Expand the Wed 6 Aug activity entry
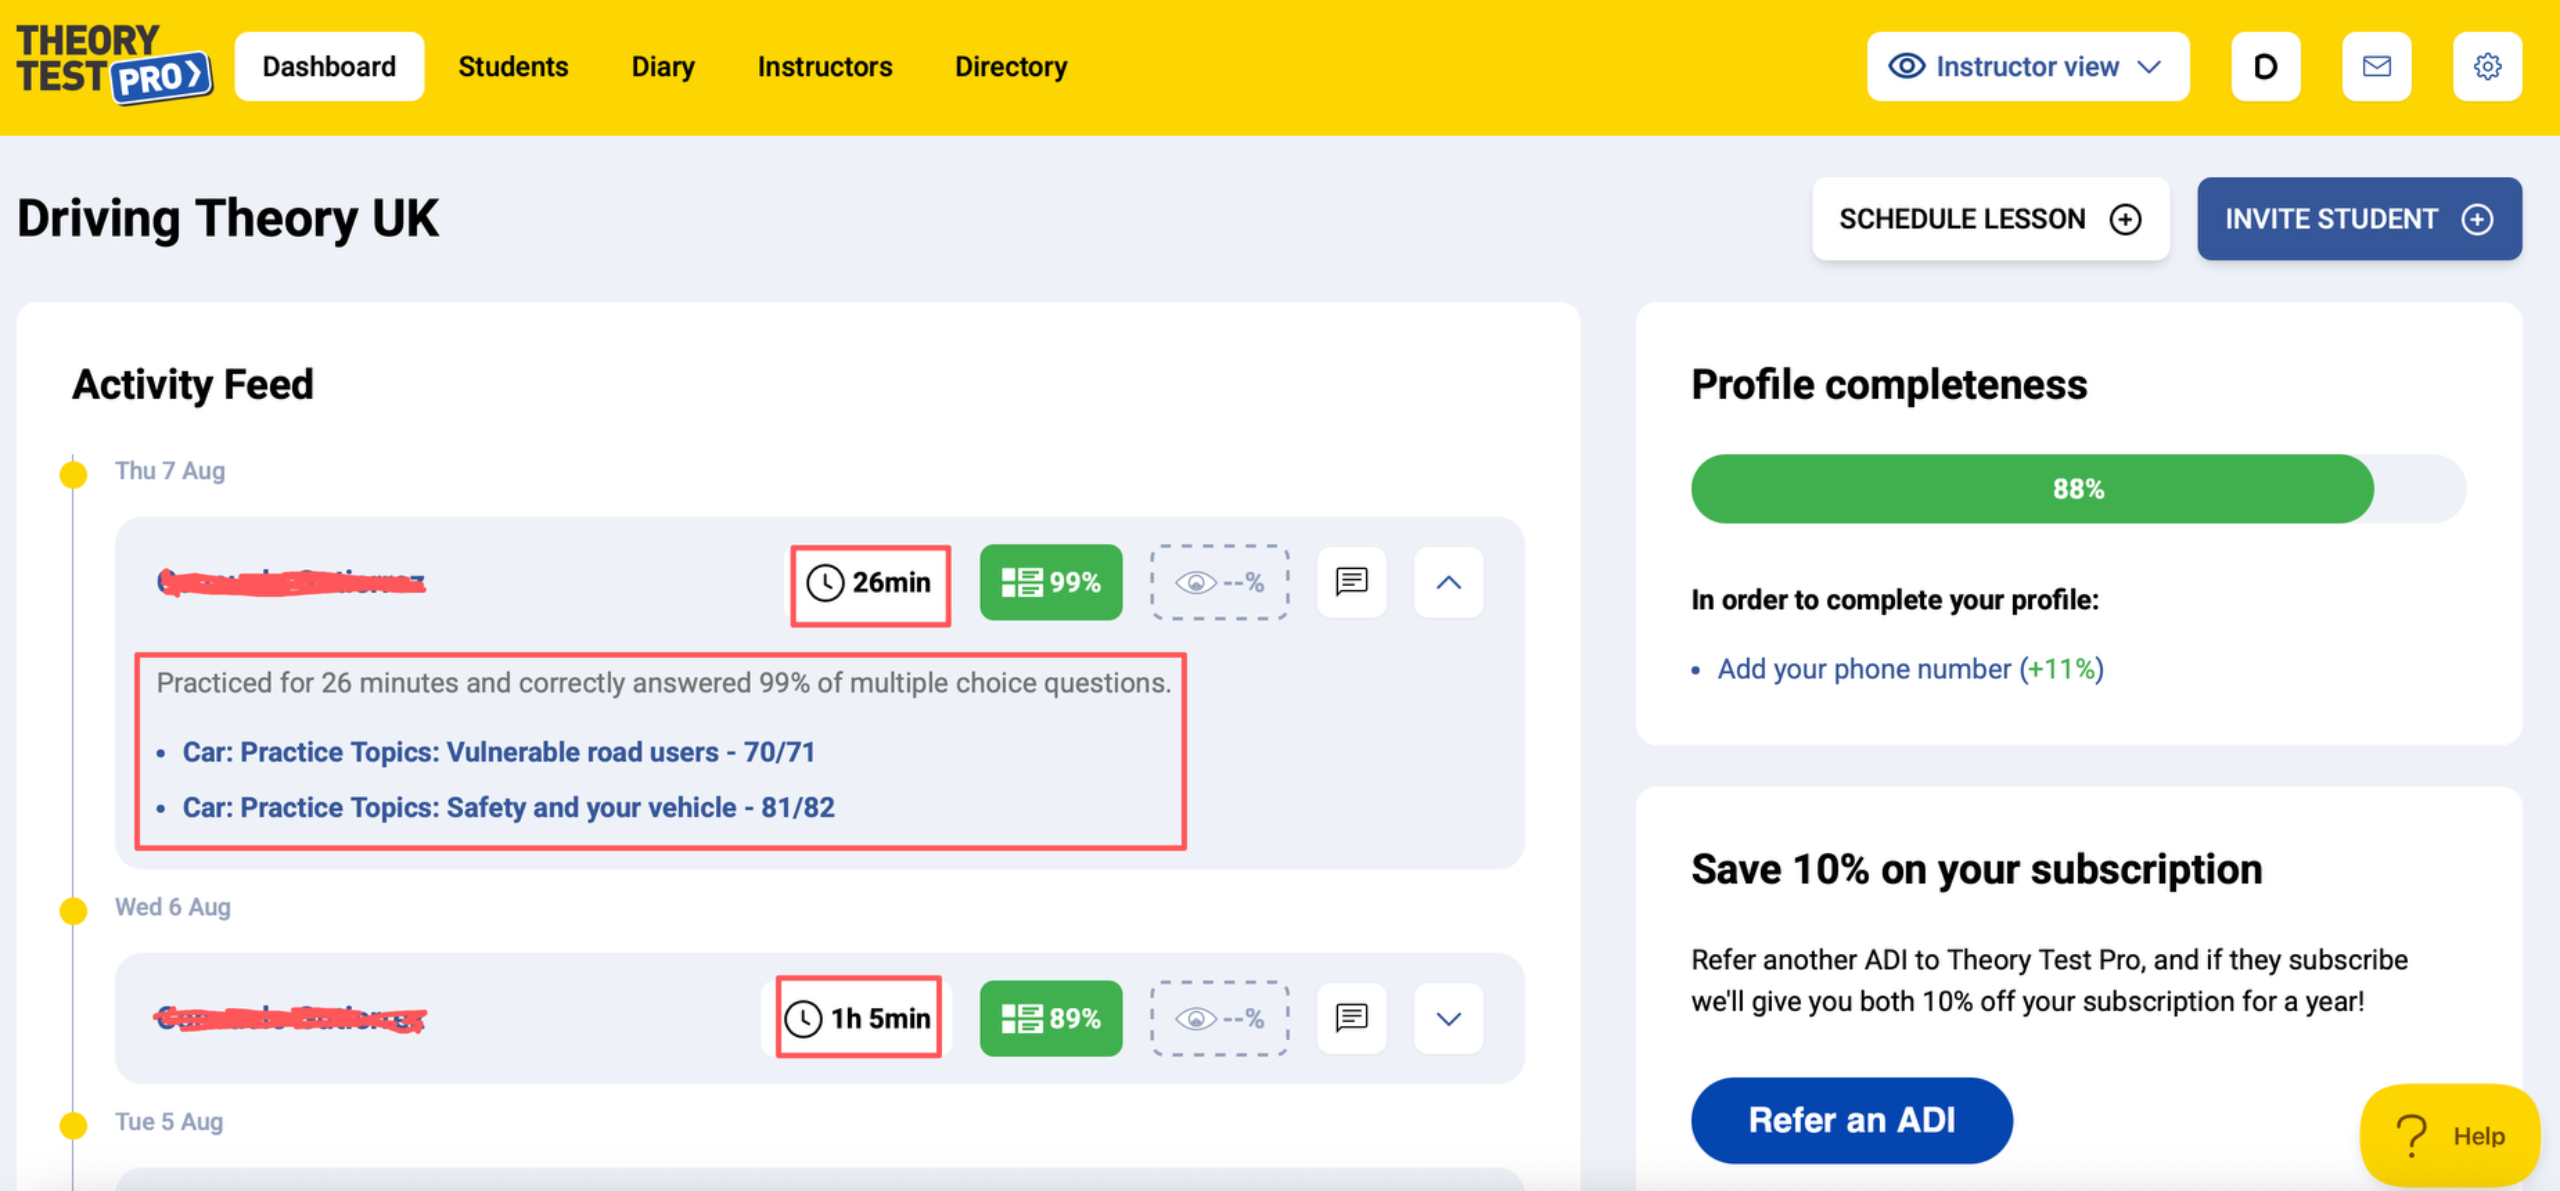 pyautogui.click(x=1448, y=1018)
